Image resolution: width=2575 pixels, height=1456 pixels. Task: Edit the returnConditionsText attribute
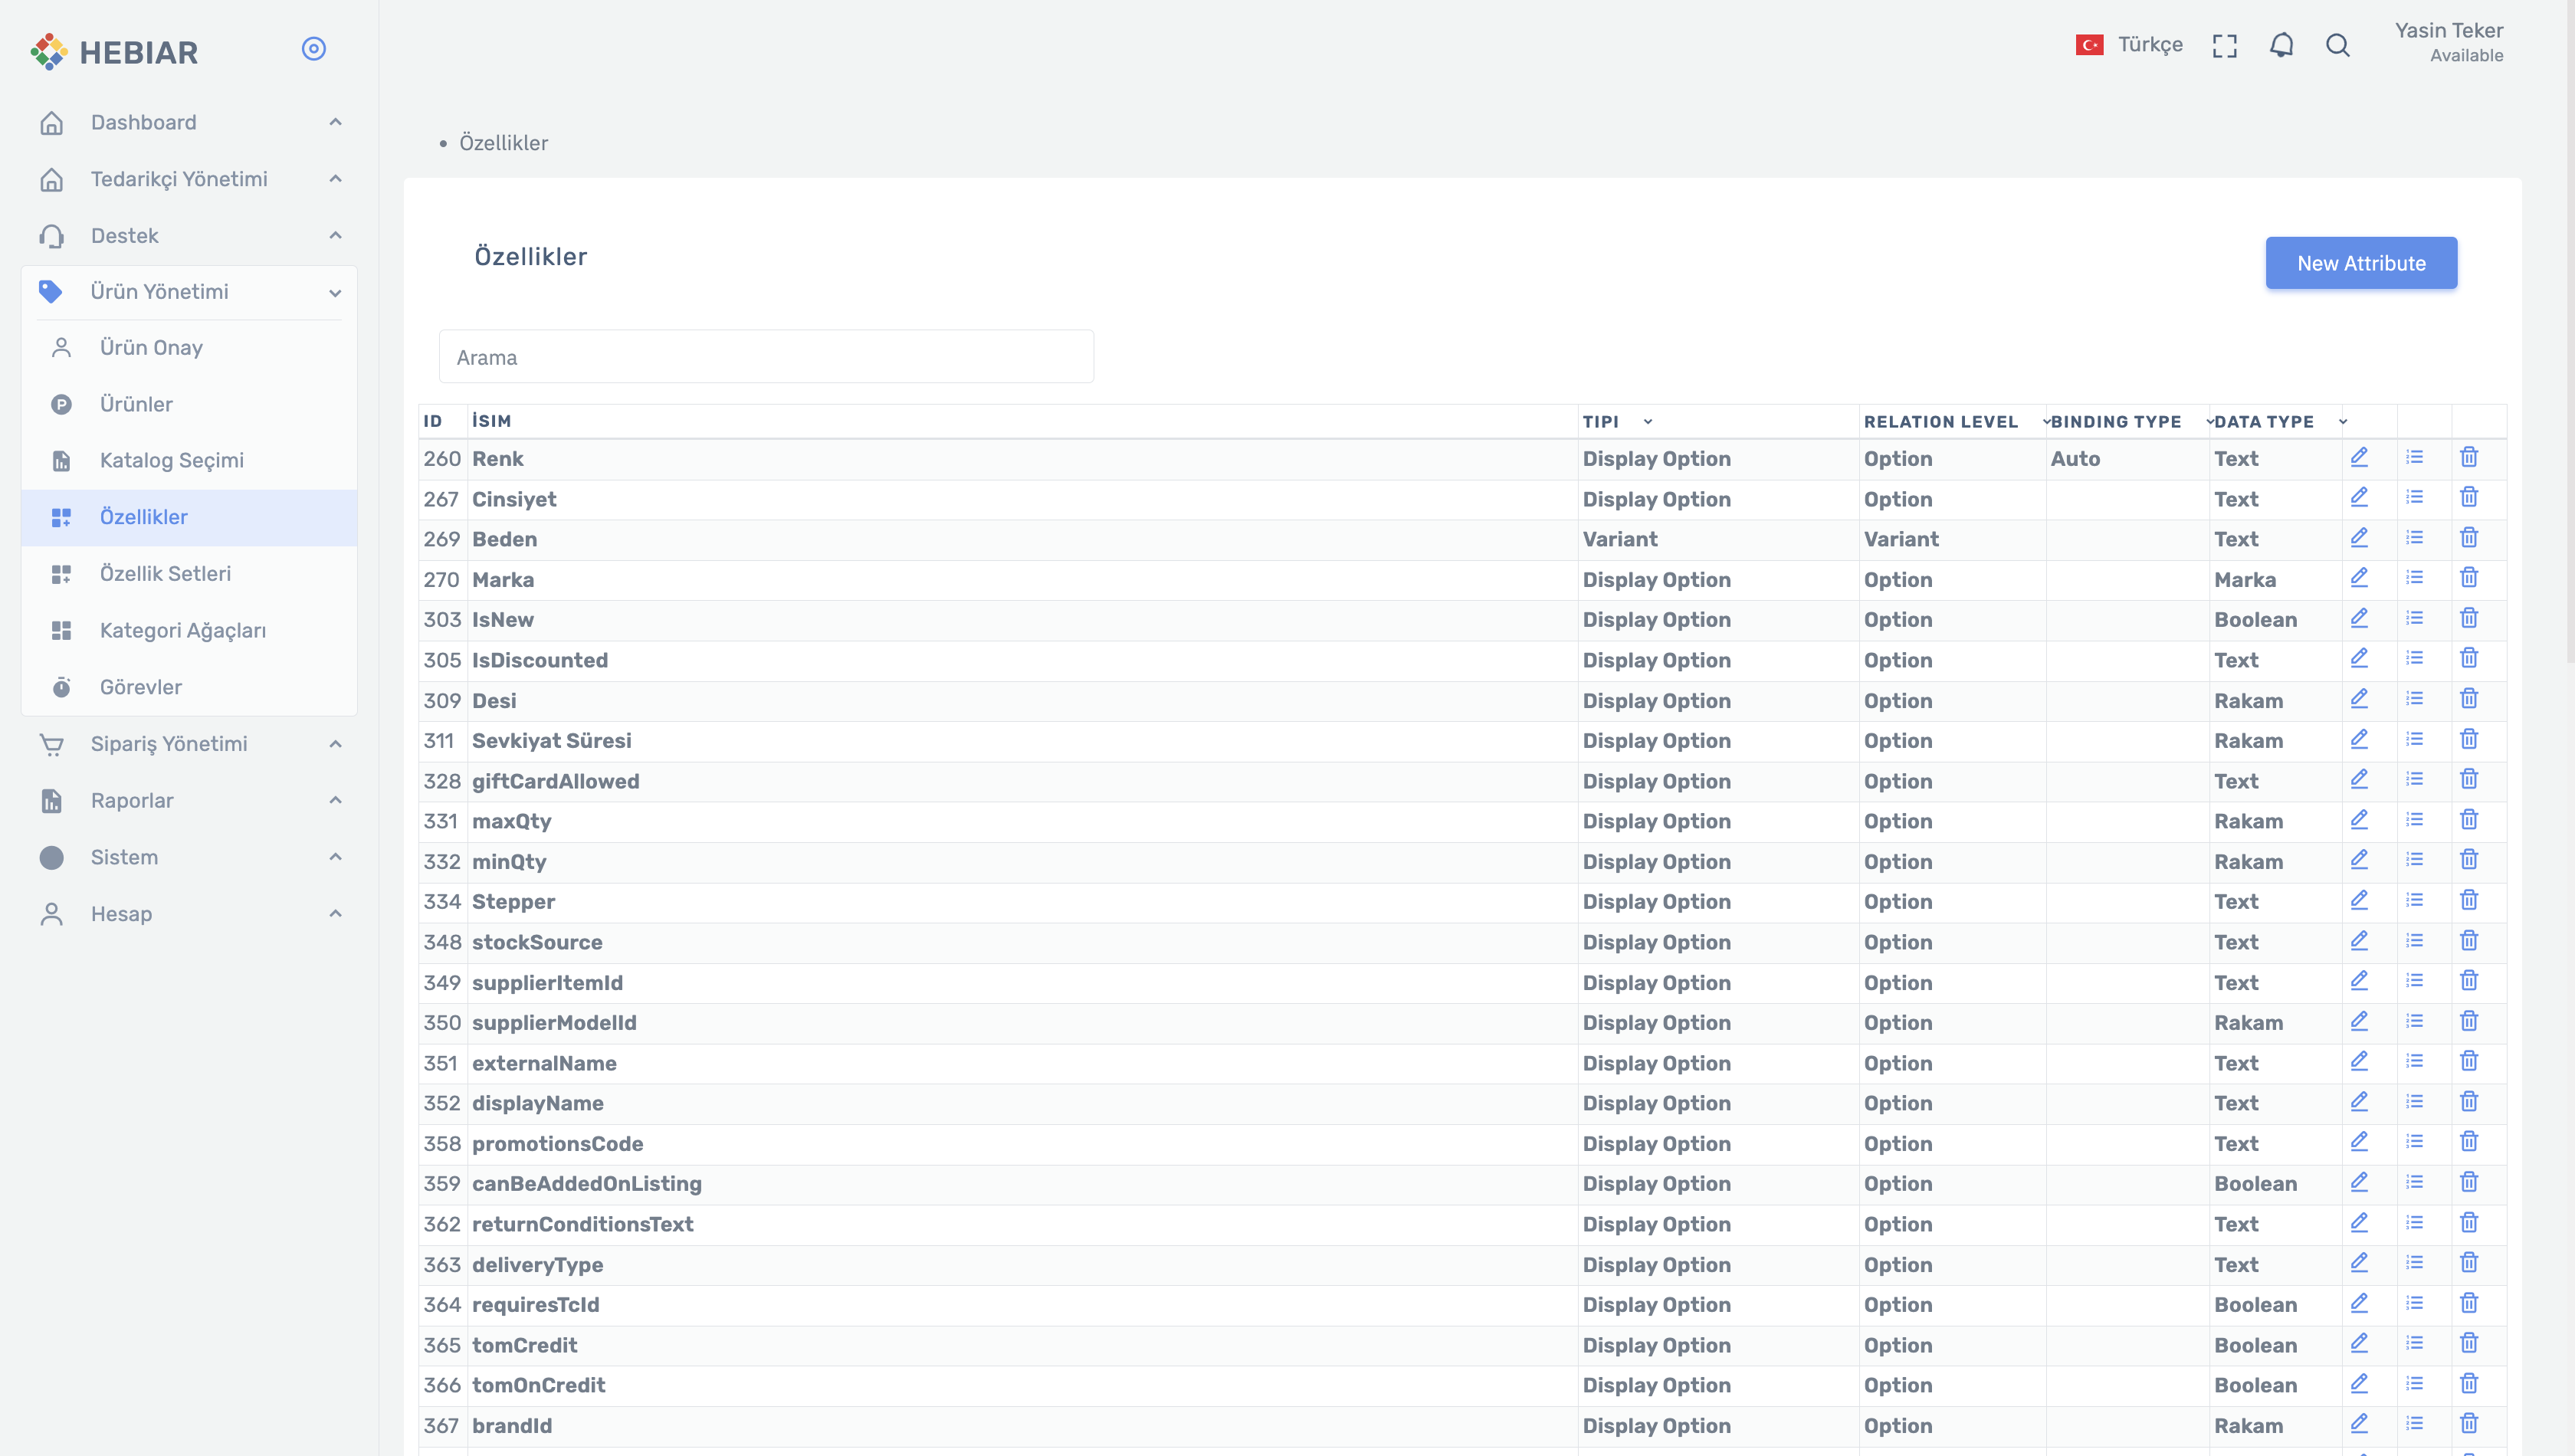click(2359, 1223)
